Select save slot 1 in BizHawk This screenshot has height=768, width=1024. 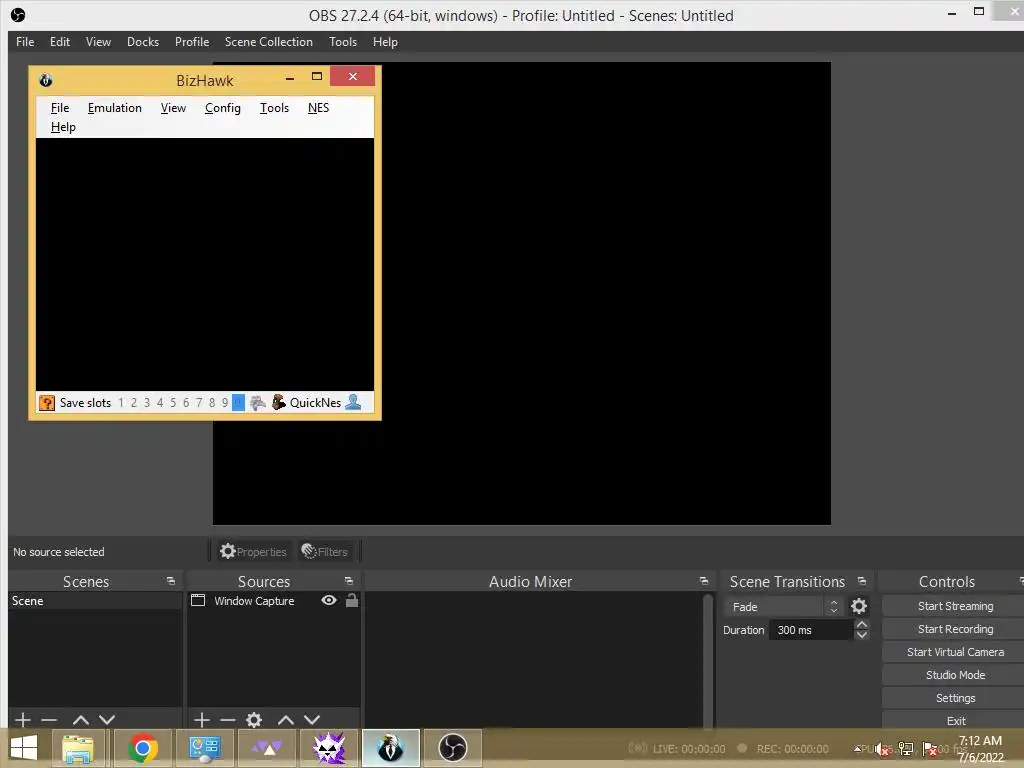(x=121, y=402)
